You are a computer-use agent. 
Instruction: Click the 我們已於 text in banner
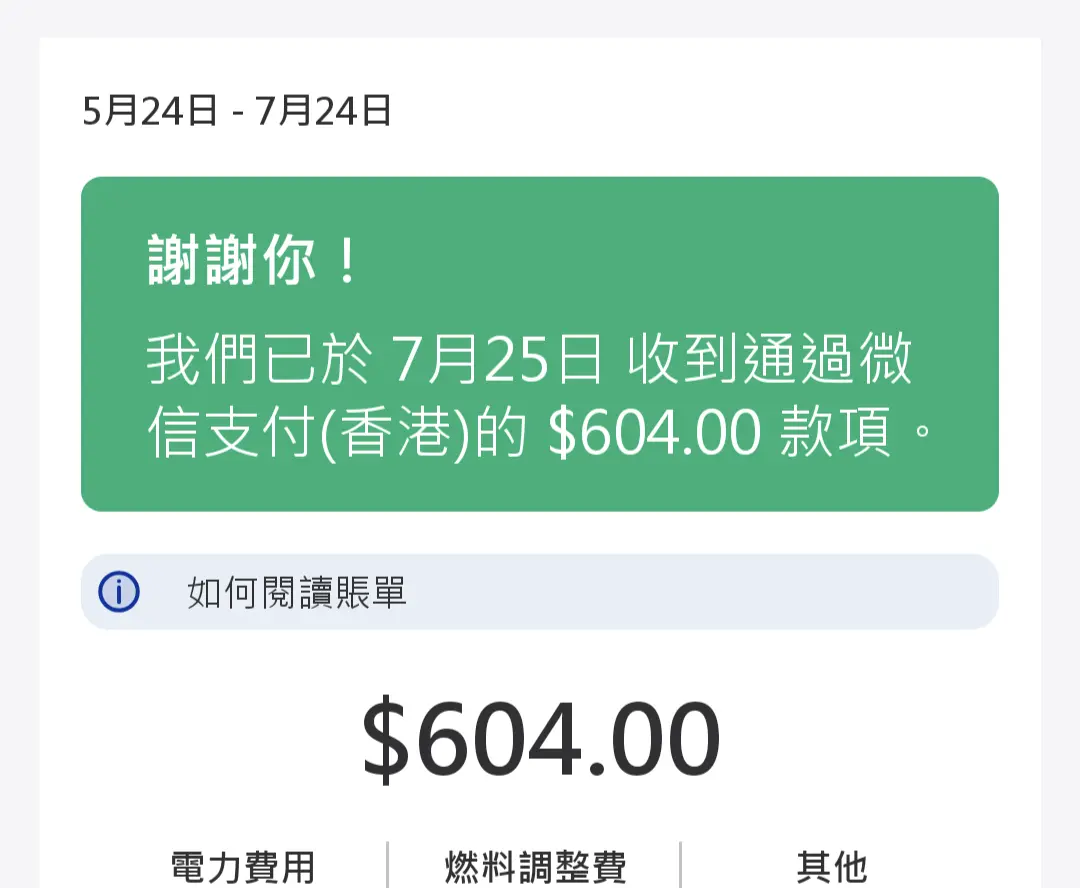click(x=260, y=359)
